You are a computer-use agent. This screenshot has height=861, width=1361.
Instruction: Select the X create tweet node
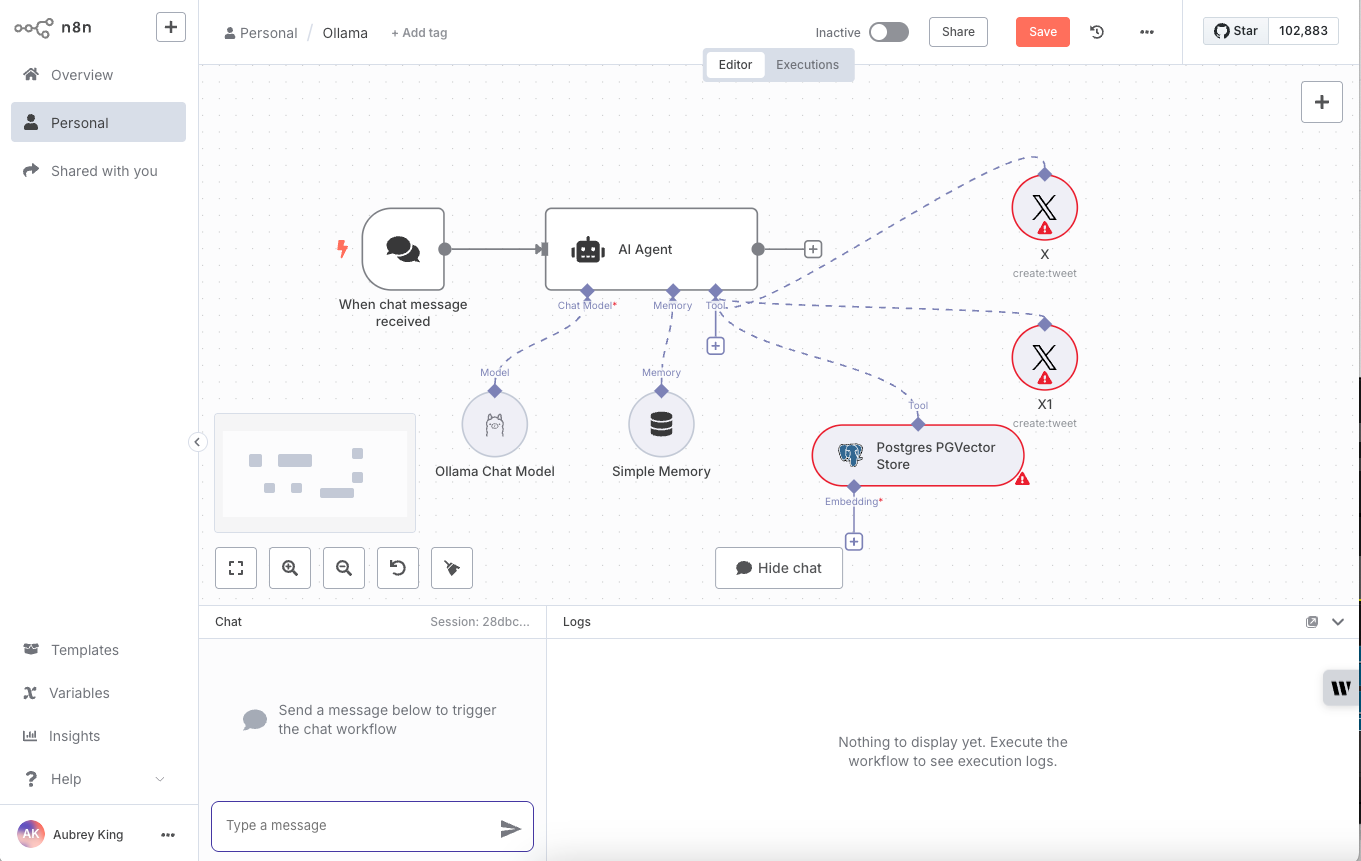click(1045, 208)
